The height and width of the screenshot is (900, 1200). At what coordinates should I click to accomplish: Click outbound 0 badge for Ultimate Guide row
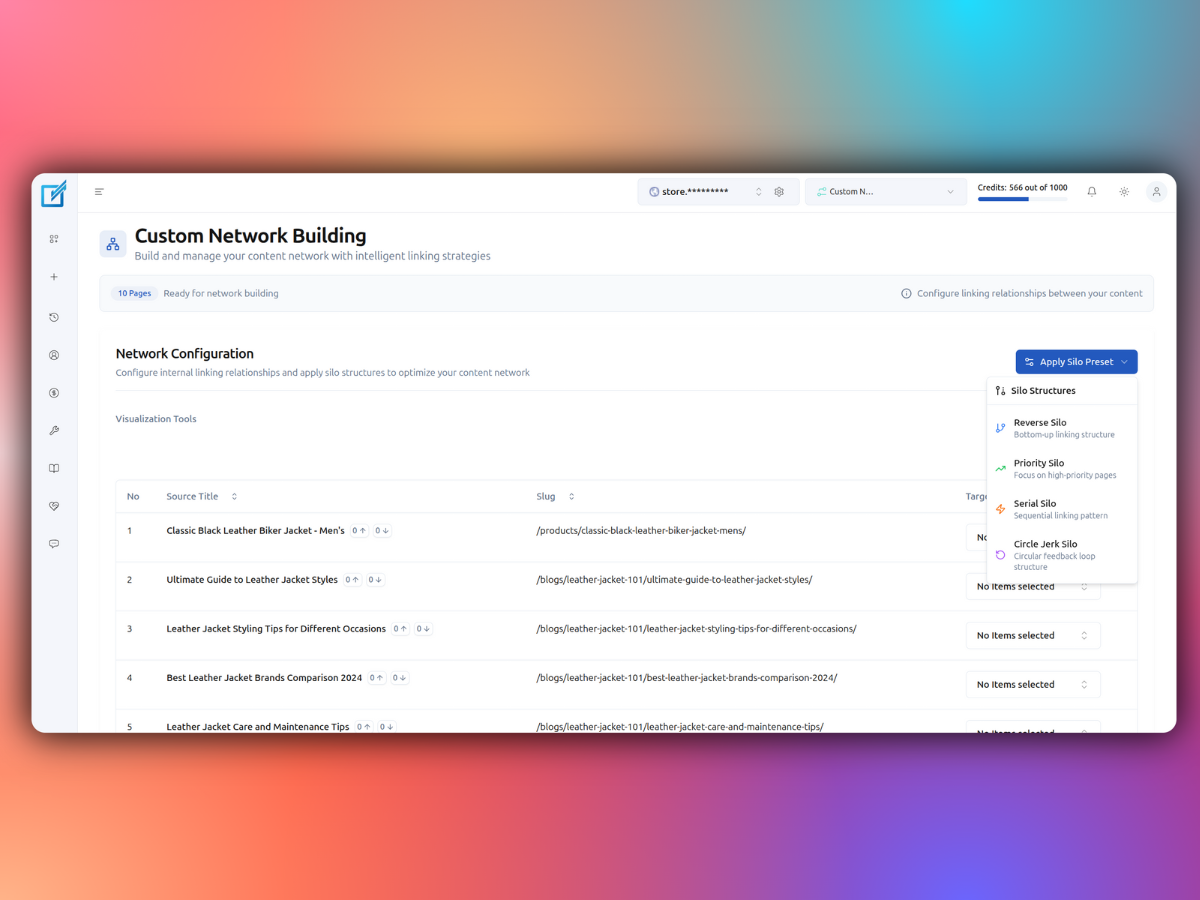pyautogui.click(x=375, y=580)
